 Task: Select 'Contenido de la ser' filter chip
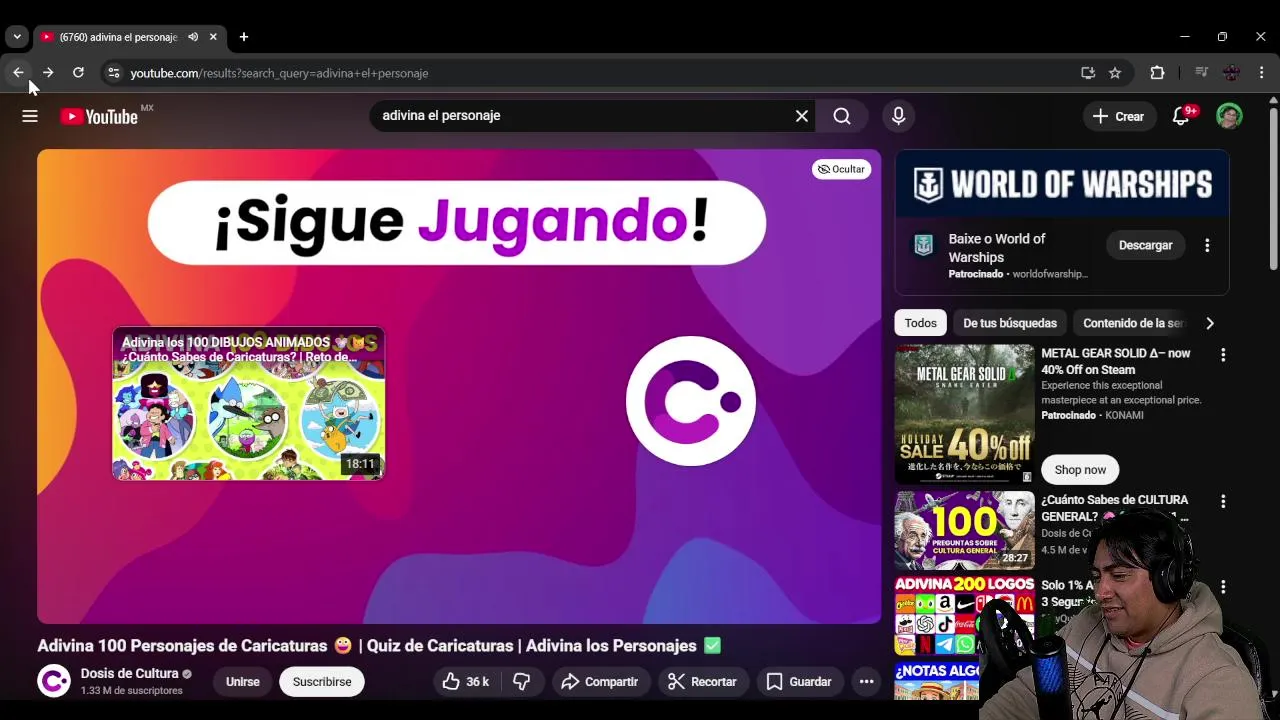(1133, 323)
